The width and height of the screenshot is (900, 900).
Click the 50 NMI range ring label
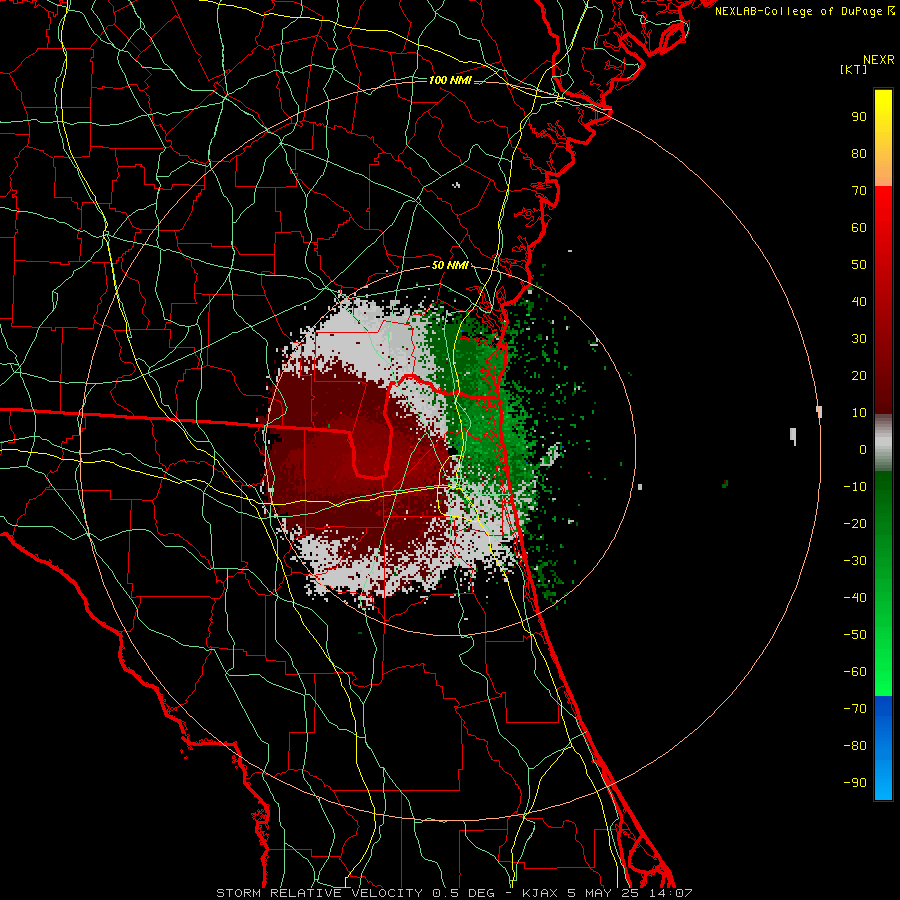450,265
